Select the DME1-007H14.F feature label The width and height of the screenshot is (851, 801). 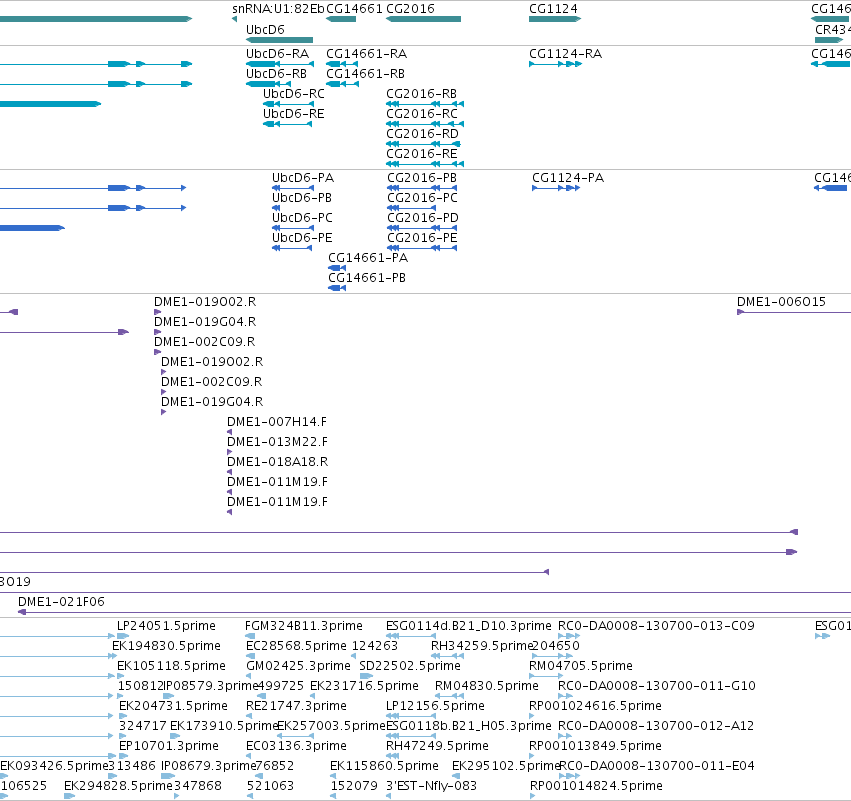(x=277, y=422)
